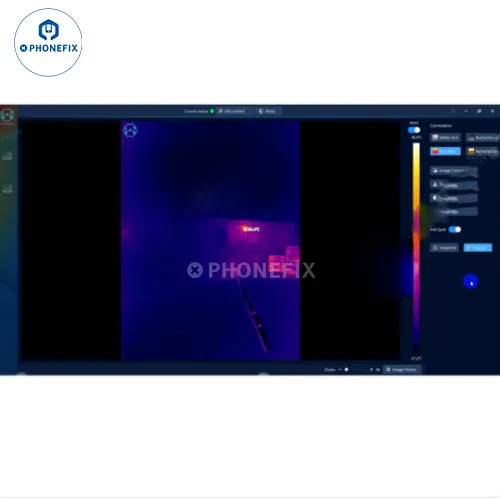The width and height of the screenshot is (500, 500).
Task: Open the lower sidebar panel icon
Action: point(7,189)
